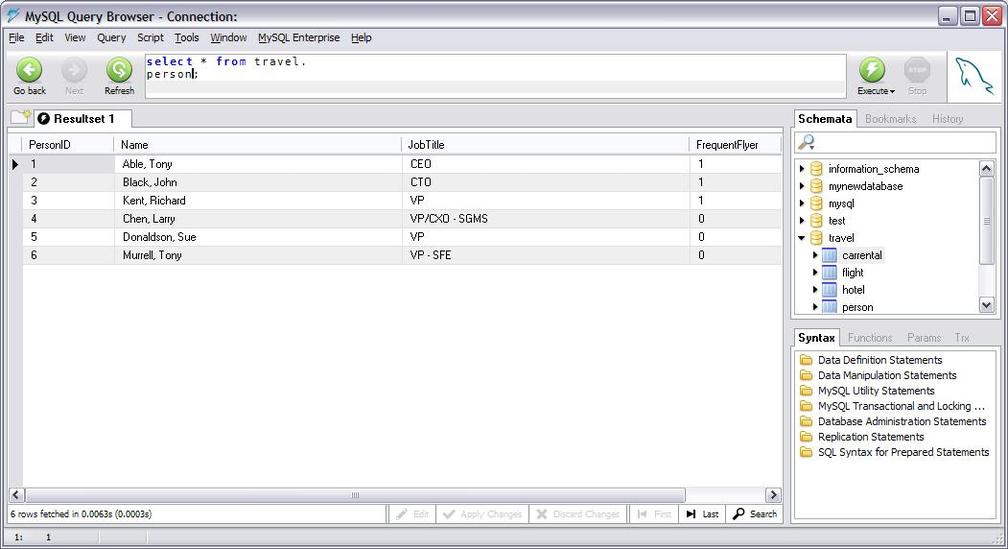Screen dimensions: 1008x549
Task: Click into the SQL query editor
Action: pyautogui.click(x=495, y=76)
